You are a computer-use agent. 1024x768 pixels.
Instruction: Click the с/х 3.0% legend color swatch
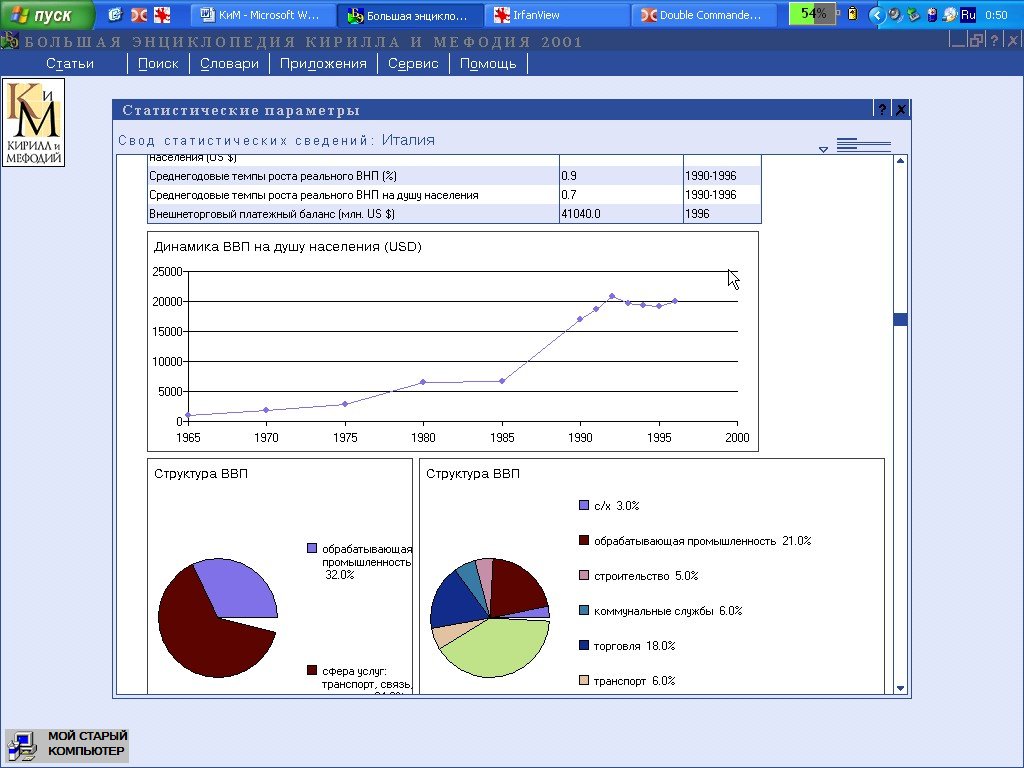pyautogui.click(x=583, y=506)
